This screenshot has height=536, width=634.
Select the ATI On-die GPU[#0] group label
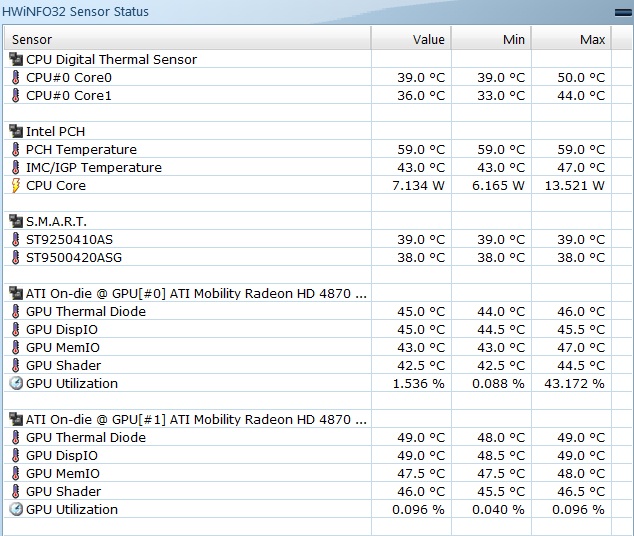click(196, 293)
